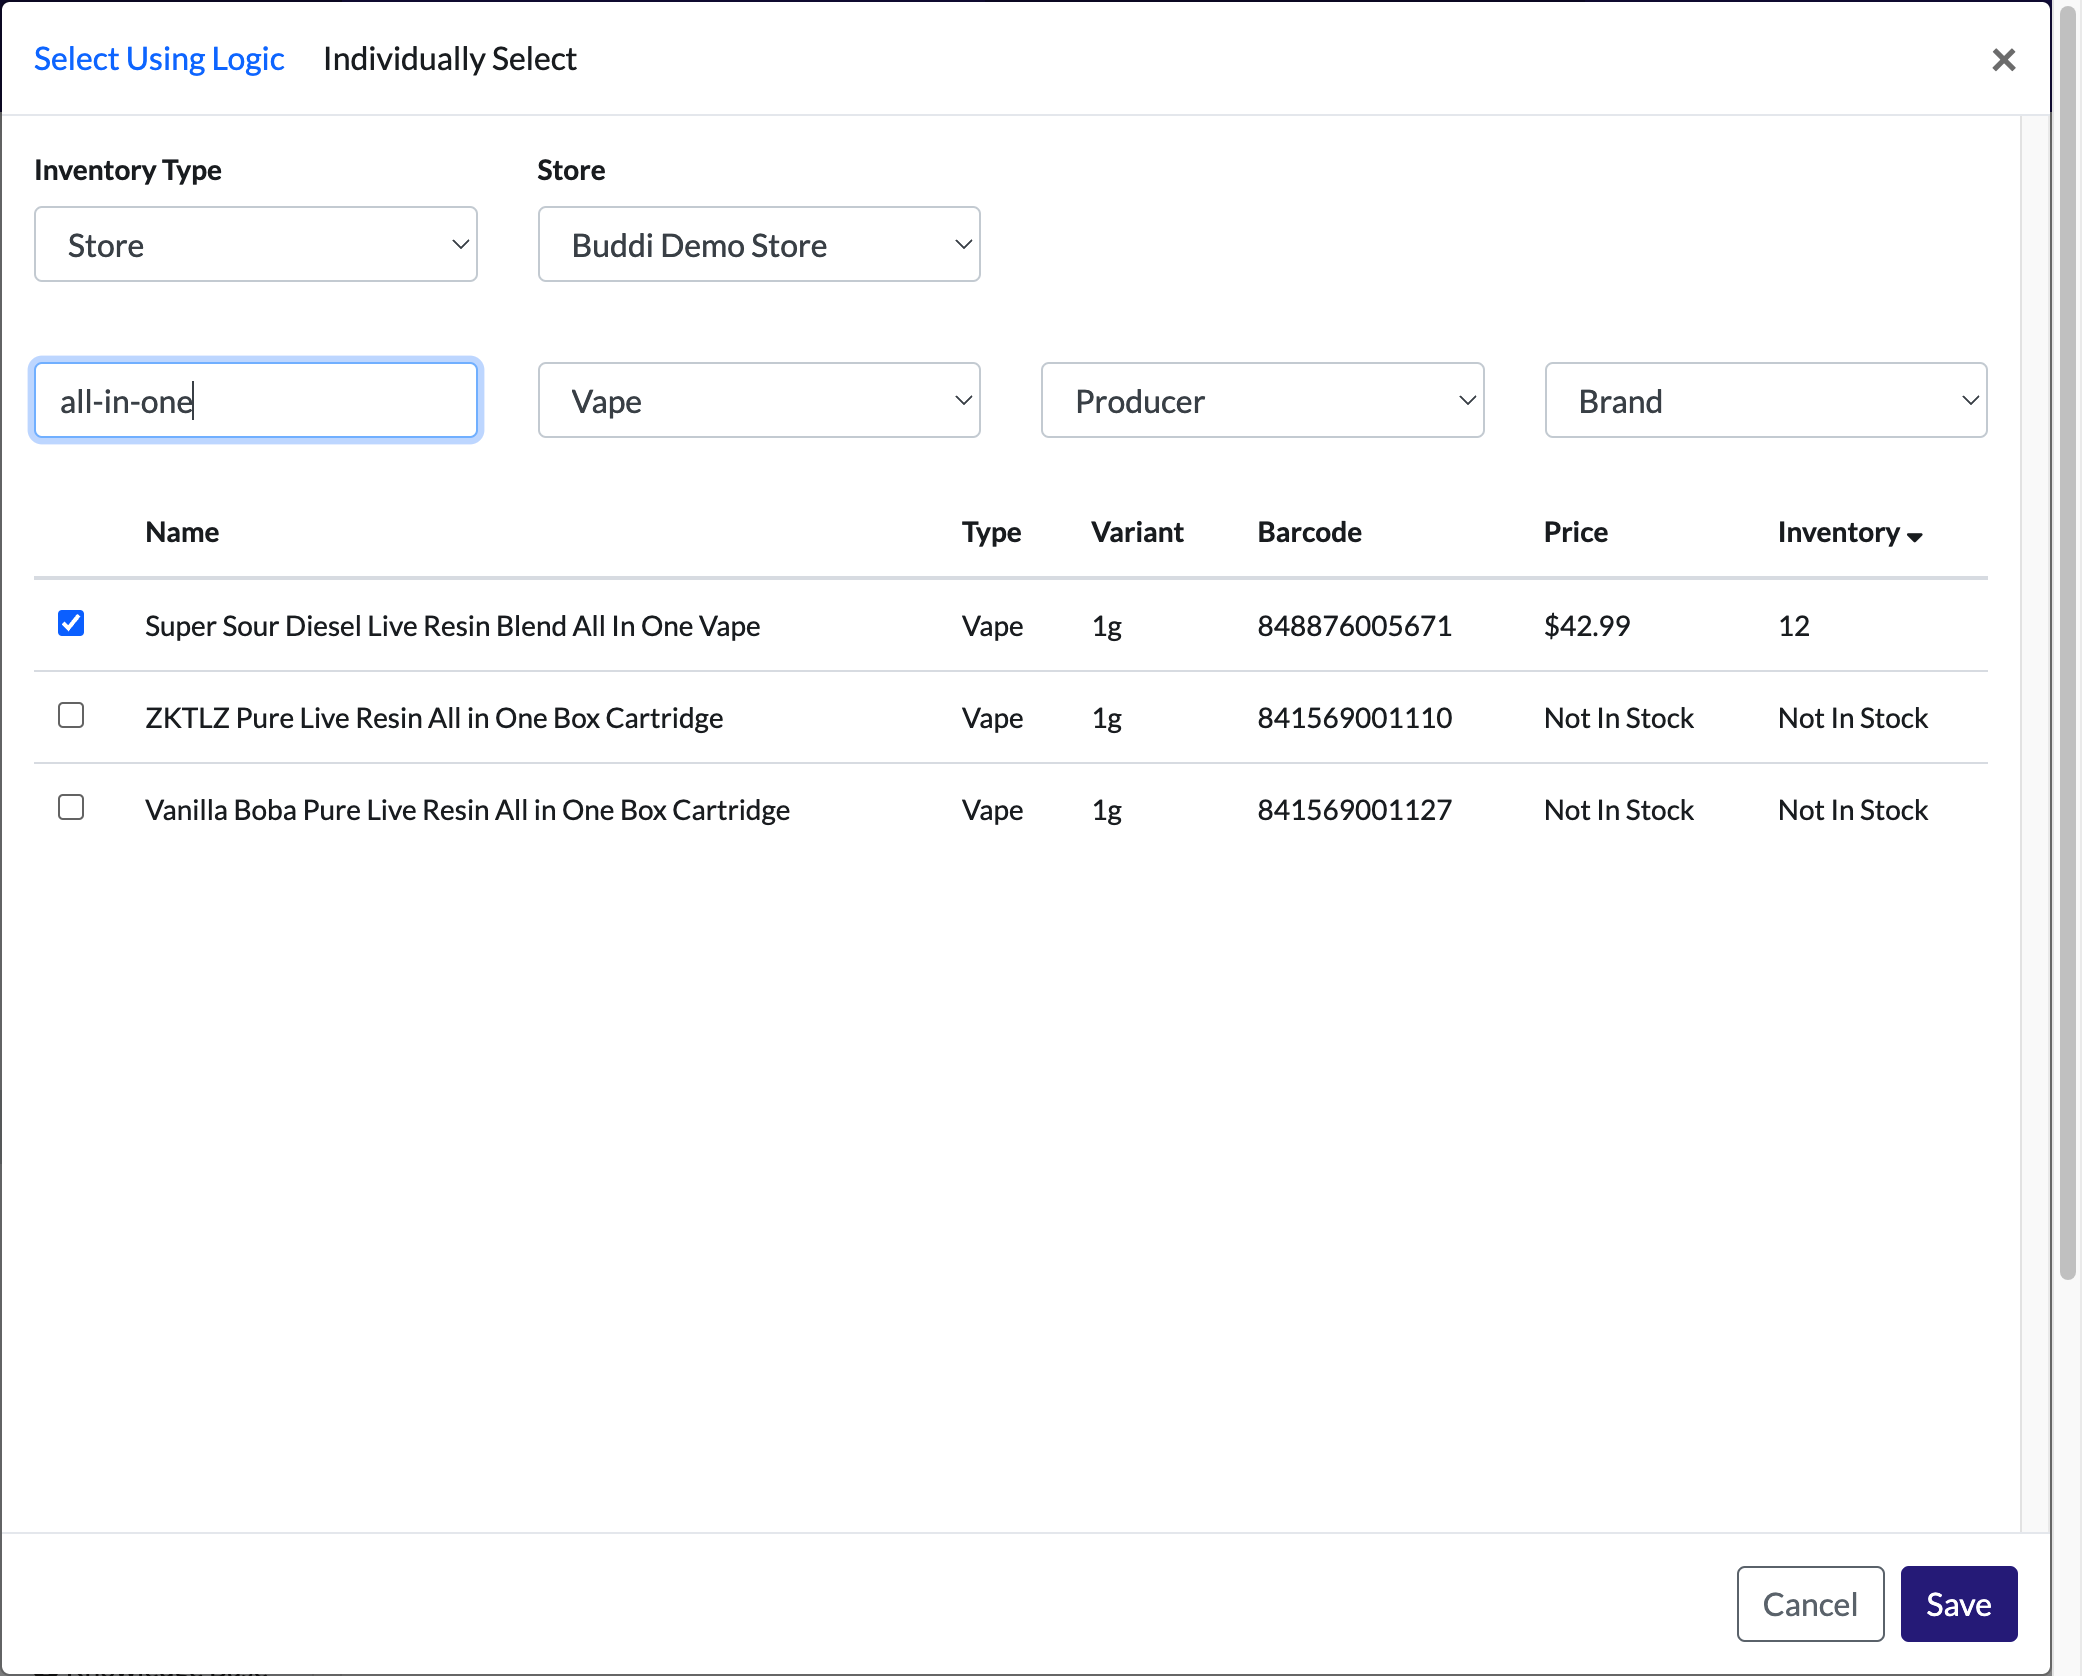Uncheck Super Sour Diesel Live Resin Blend row

click(x=71, y=624)
